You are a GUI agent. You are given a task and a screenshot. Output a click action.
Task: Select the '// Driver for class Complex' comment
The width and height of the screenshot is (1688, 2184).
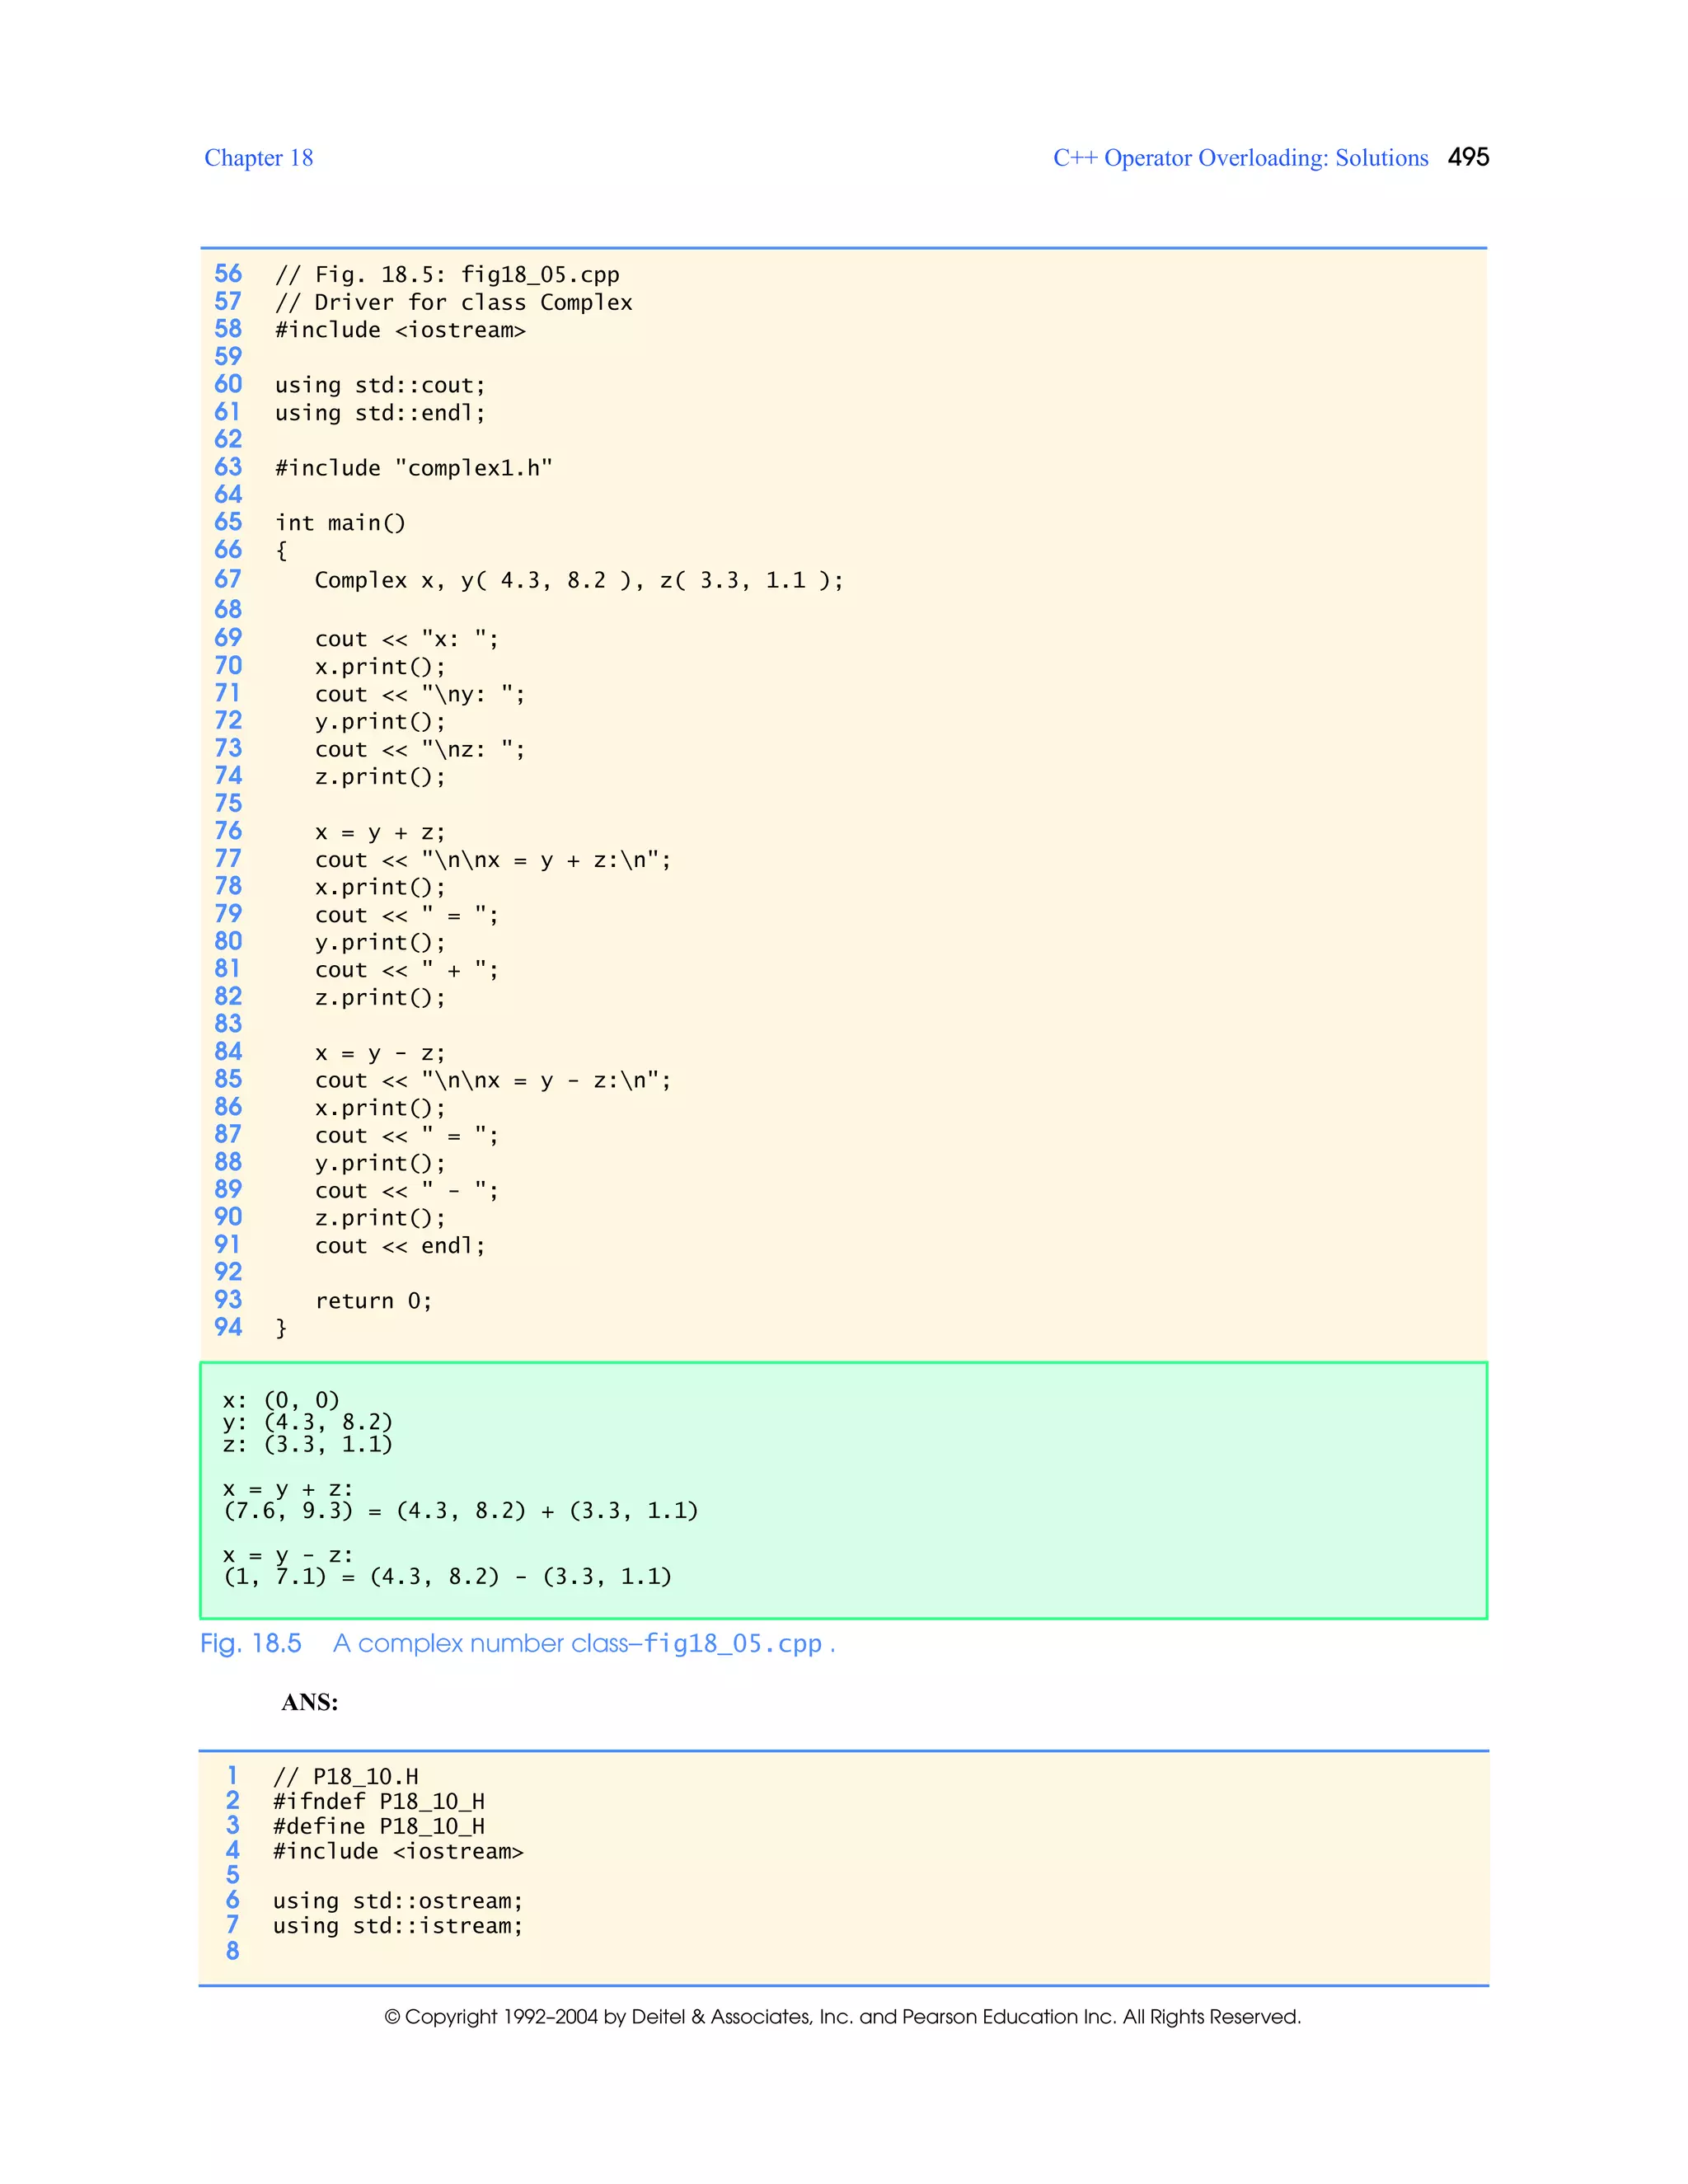(453, 303)
